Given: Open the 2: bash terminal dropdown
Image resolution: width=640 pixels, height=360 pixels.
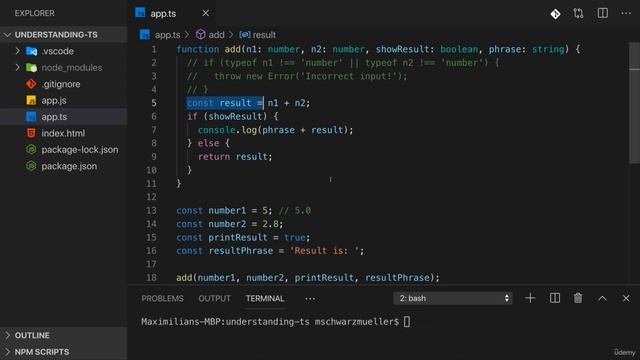Looking at the screenshot, I should coord(453,298).
